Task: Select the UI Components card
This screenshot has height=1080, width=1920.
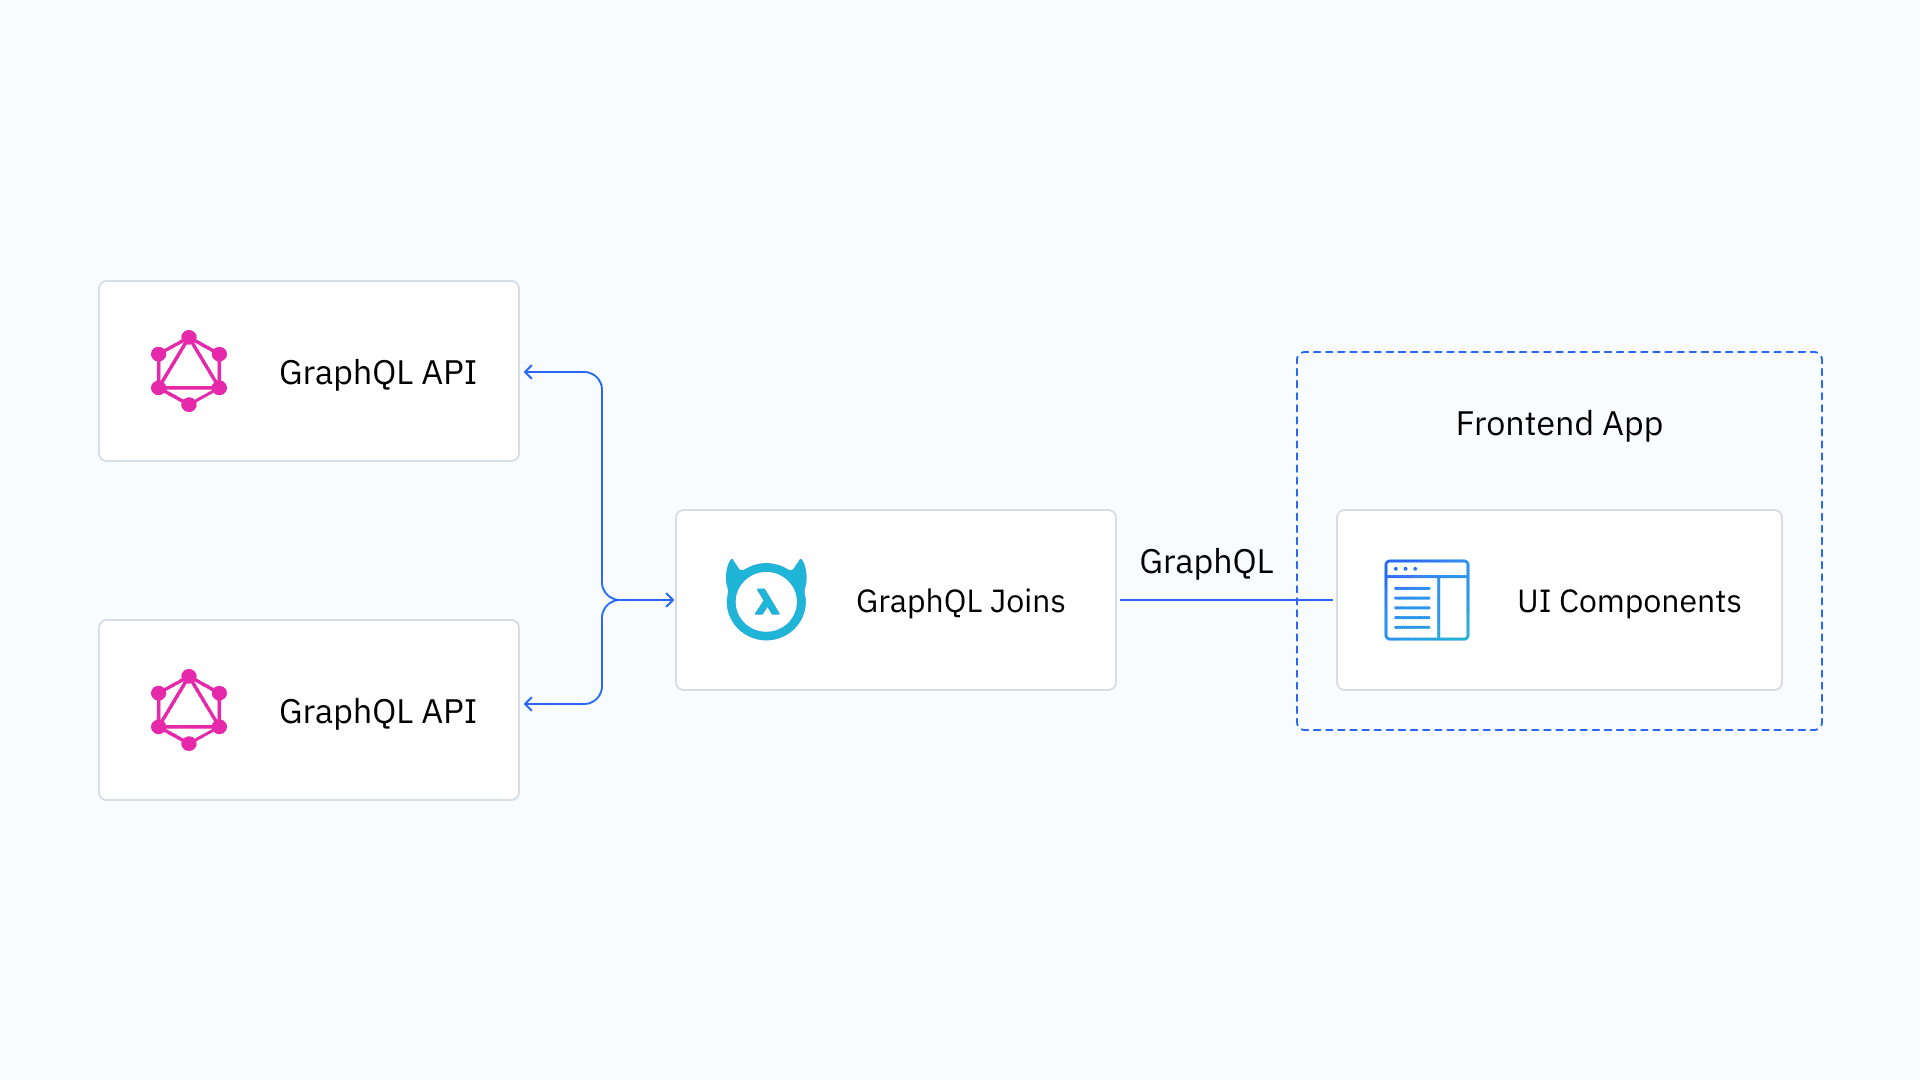Action: point(1558,600)
